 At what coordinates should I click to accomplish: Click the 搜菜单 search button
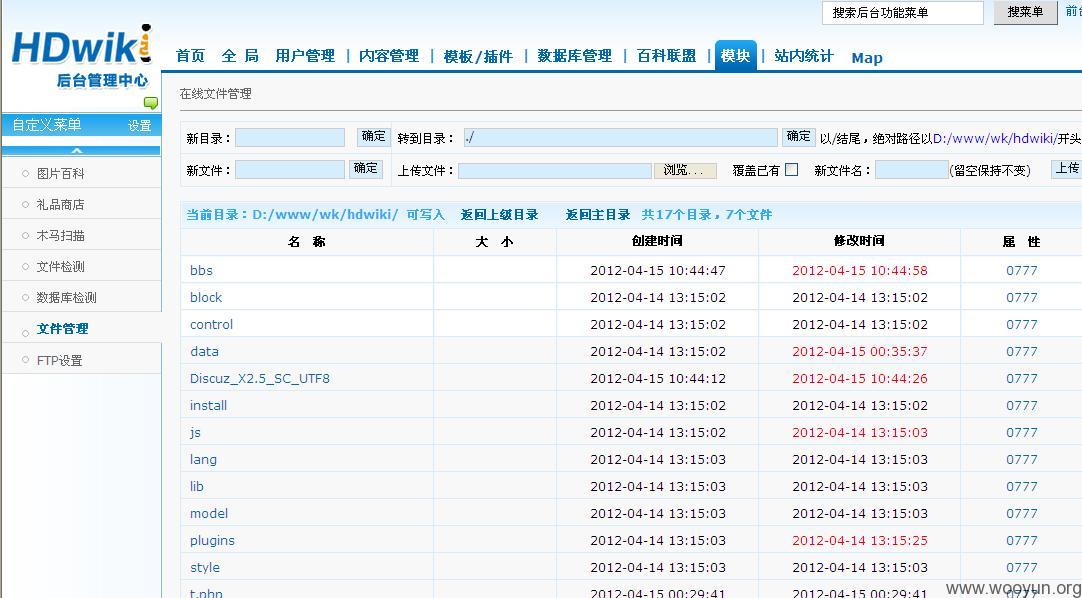click(1025, 12)
